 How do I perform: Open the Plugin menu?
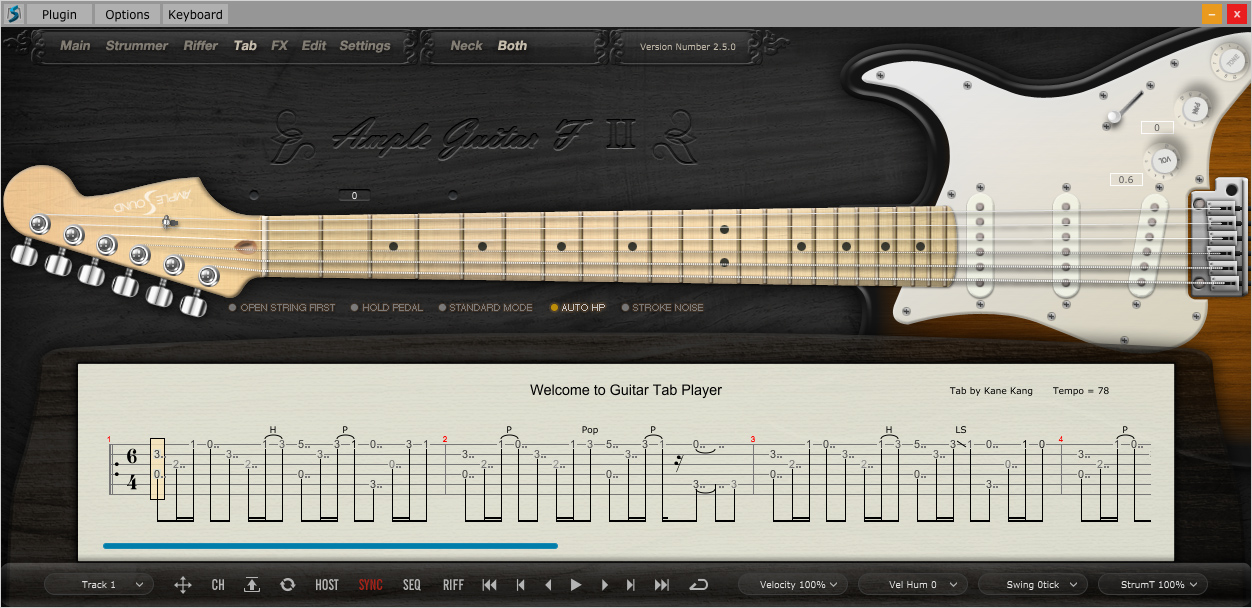[59, 14]
